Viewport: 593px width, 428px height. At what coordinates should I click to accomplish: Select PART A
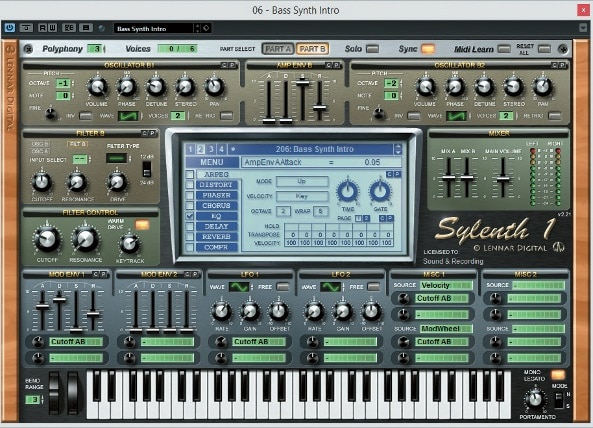(x=278, y=49)
